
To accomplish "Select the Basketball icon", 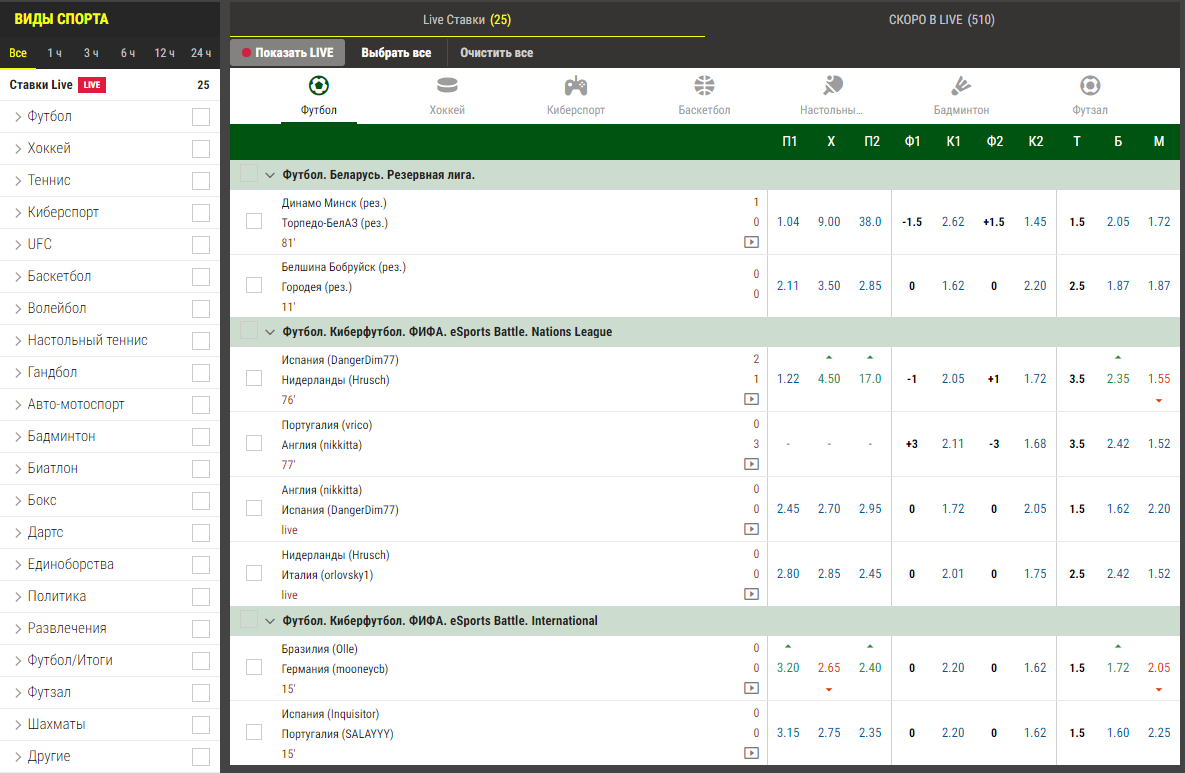I will 704,86.
